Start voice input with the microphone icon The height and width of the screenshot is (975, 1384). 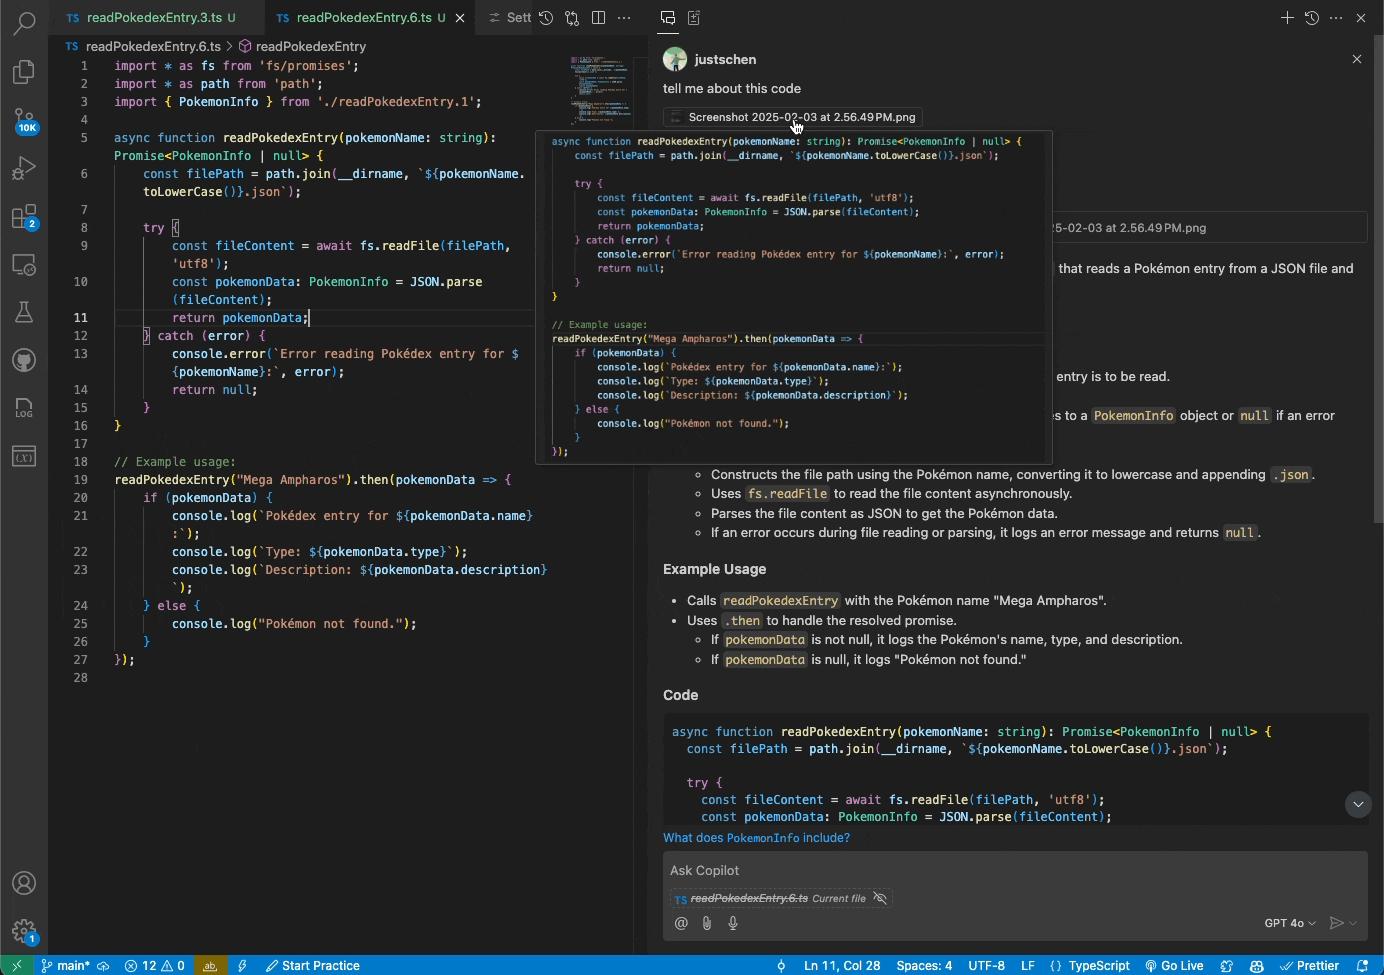coord(733,923)
